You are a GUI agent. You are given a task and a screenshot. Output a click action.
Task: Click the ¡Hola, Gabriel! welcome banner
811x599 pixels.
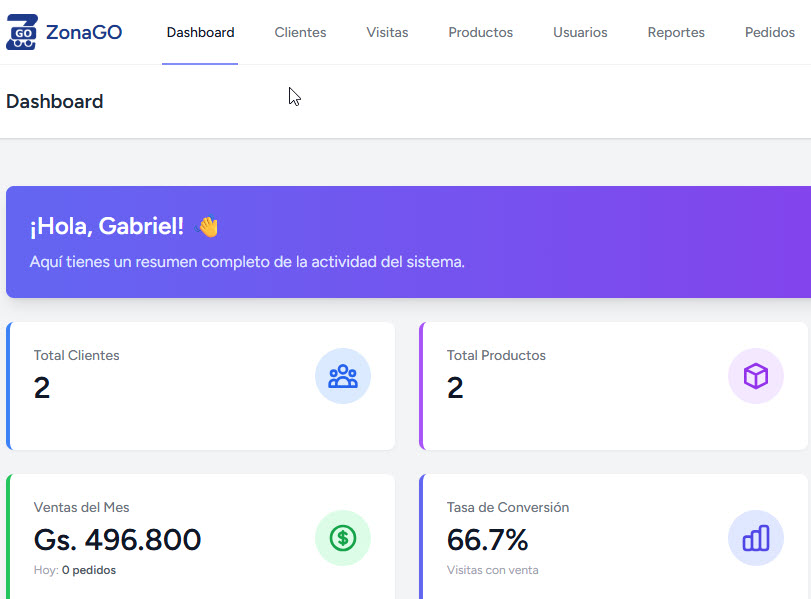pos(400,242)
